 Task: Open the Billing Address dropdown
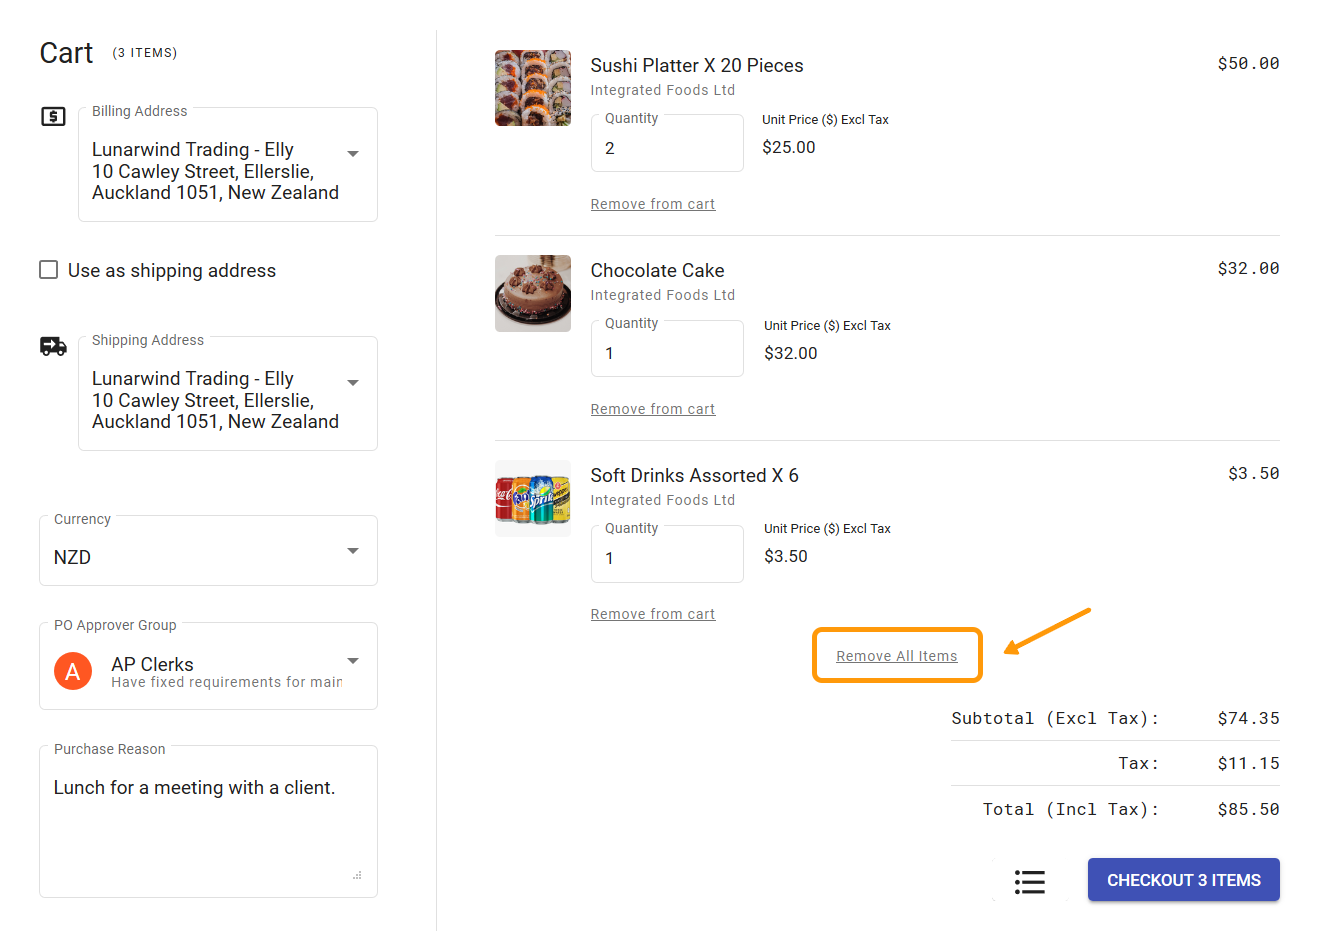(352, 153)
